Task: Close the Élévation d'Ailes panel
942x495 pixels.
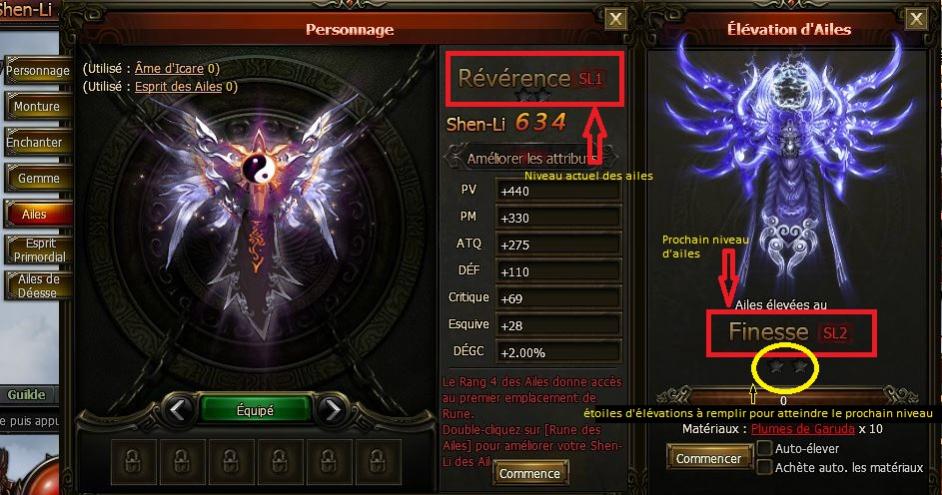Action: [x=916, y=19]
